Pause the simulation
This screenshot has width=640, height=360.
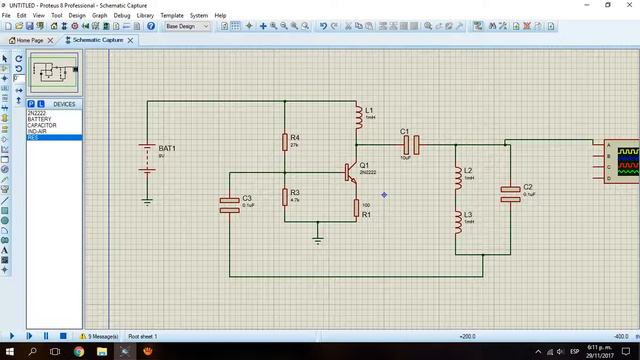tap(46, 336)
